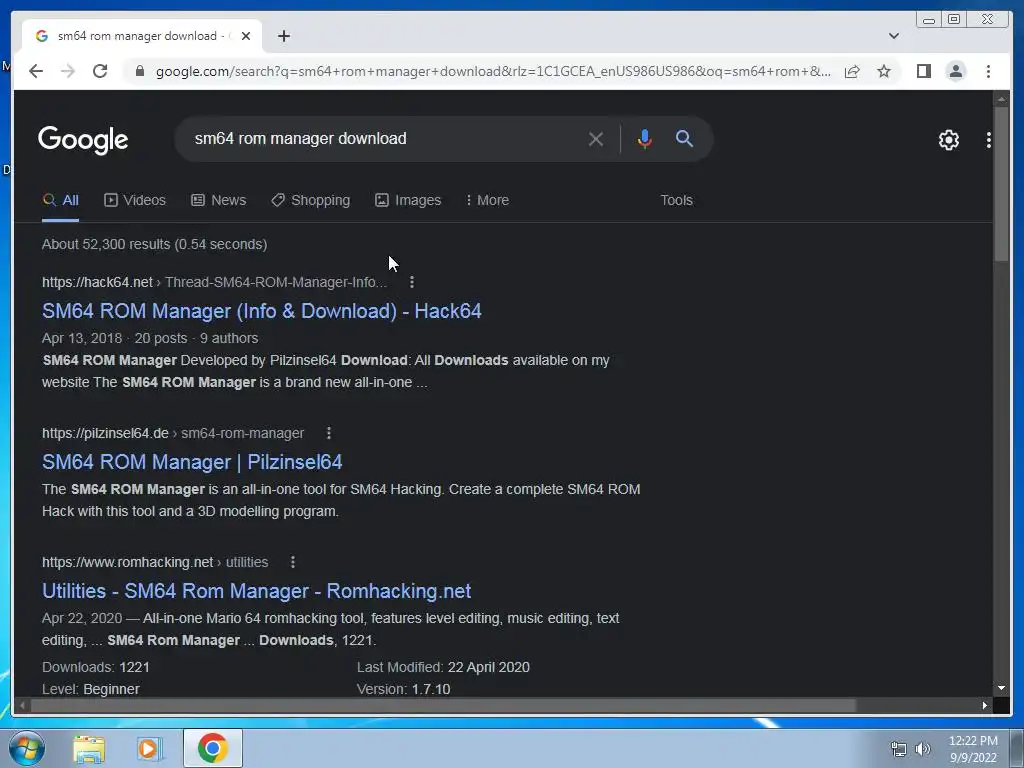The height and width of the screenshot is (768, 1024).
Task: Click the pilzinsel64.de URL breadcrumb
Action: pyautogui.click(x=173, y=433)
